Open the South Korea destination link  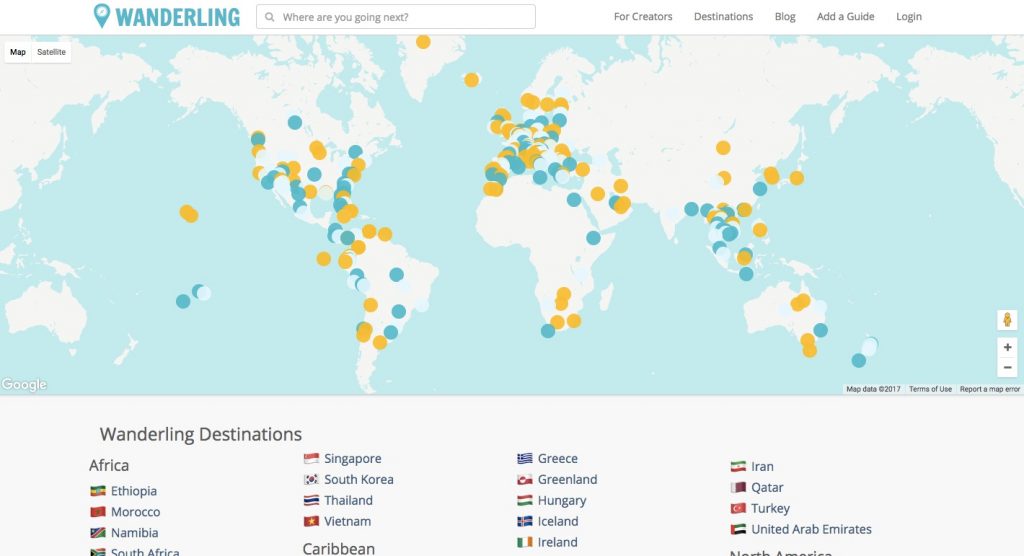click(x=359, y=480)
